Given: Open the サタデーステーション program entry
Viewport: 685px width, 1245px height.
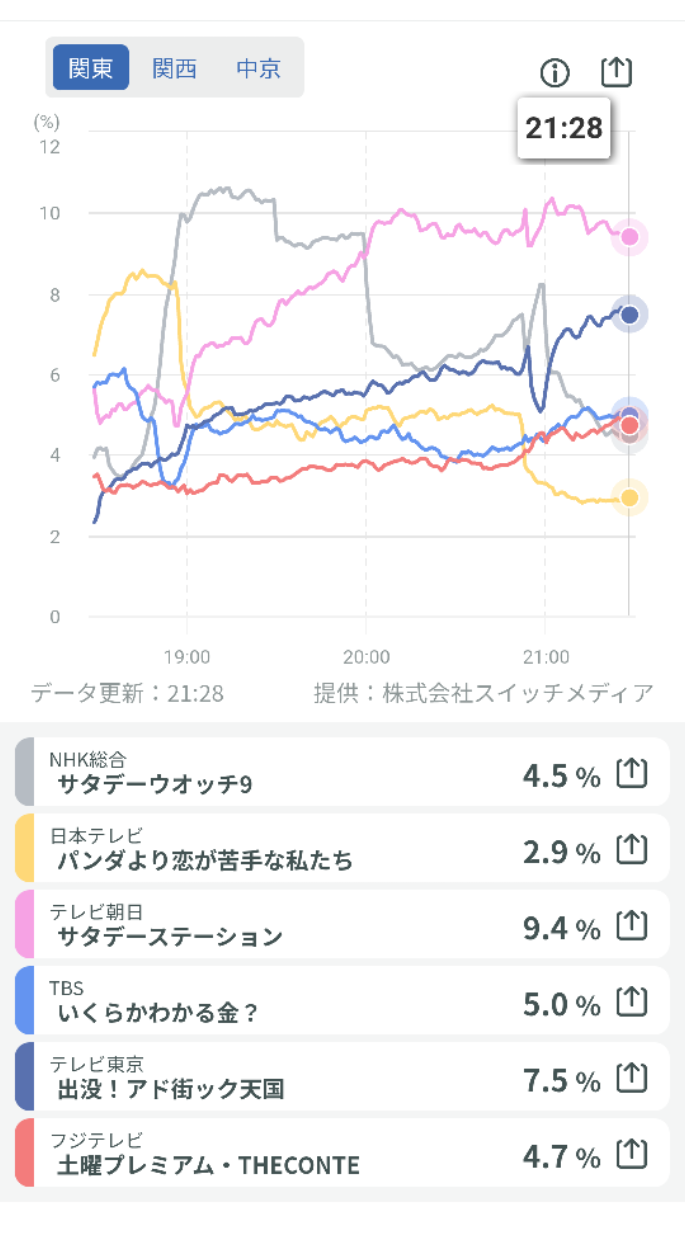Looking at the screenshot, I should tap(170, 936).
